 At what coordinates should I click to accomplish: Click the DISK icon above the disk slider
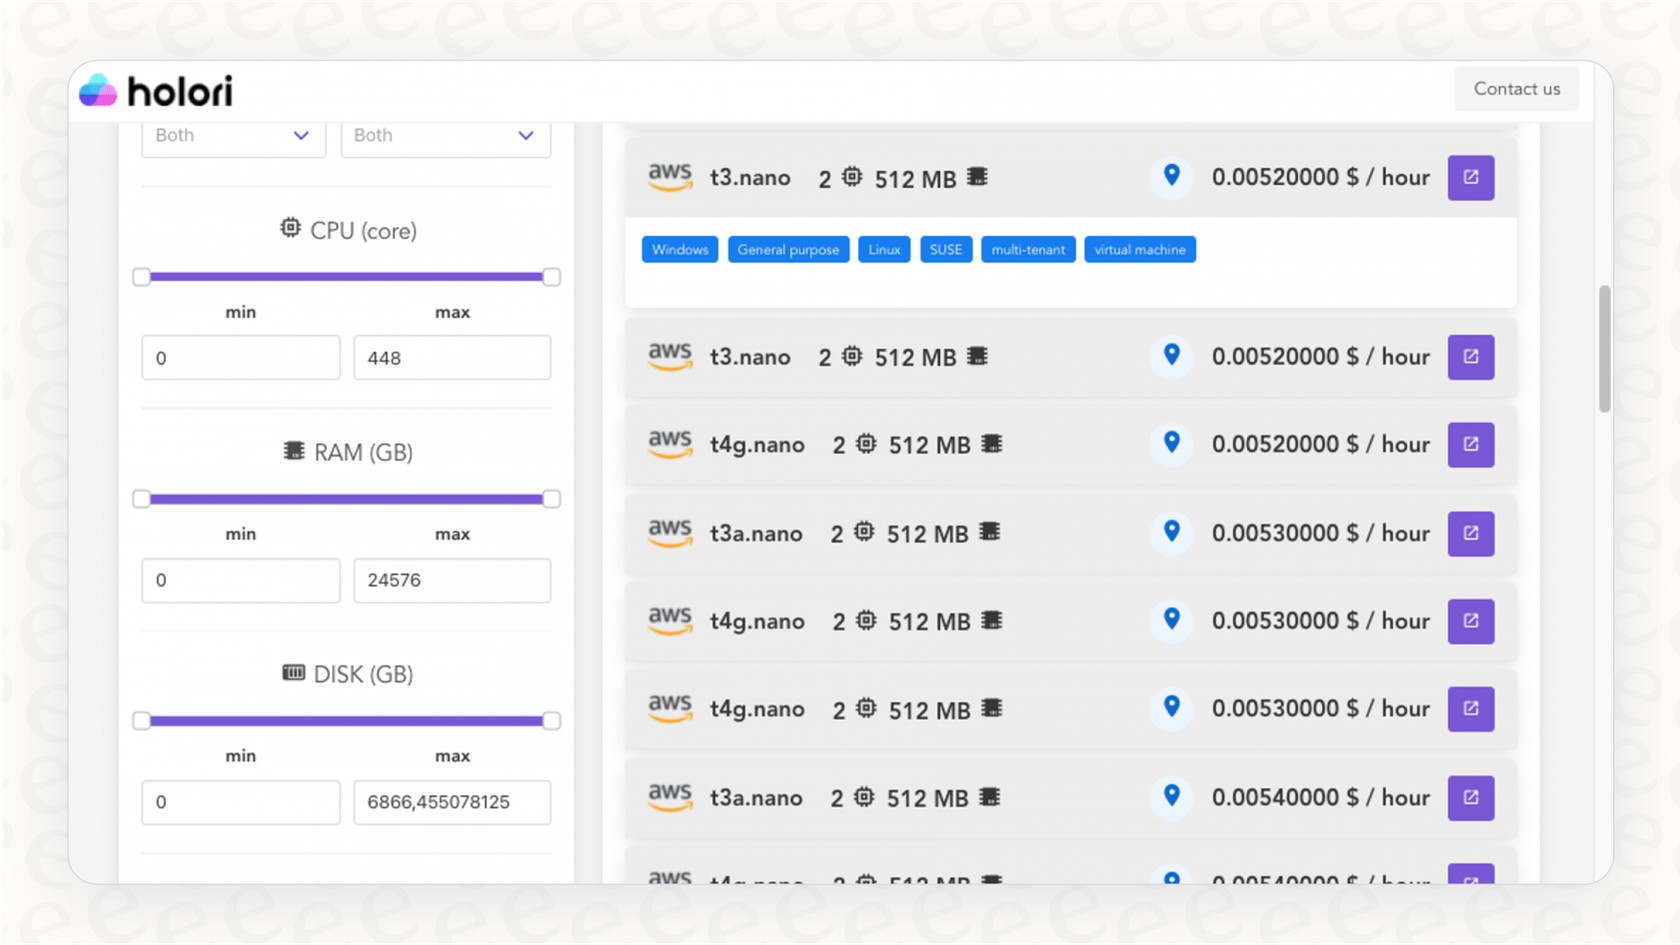[293, 673]
